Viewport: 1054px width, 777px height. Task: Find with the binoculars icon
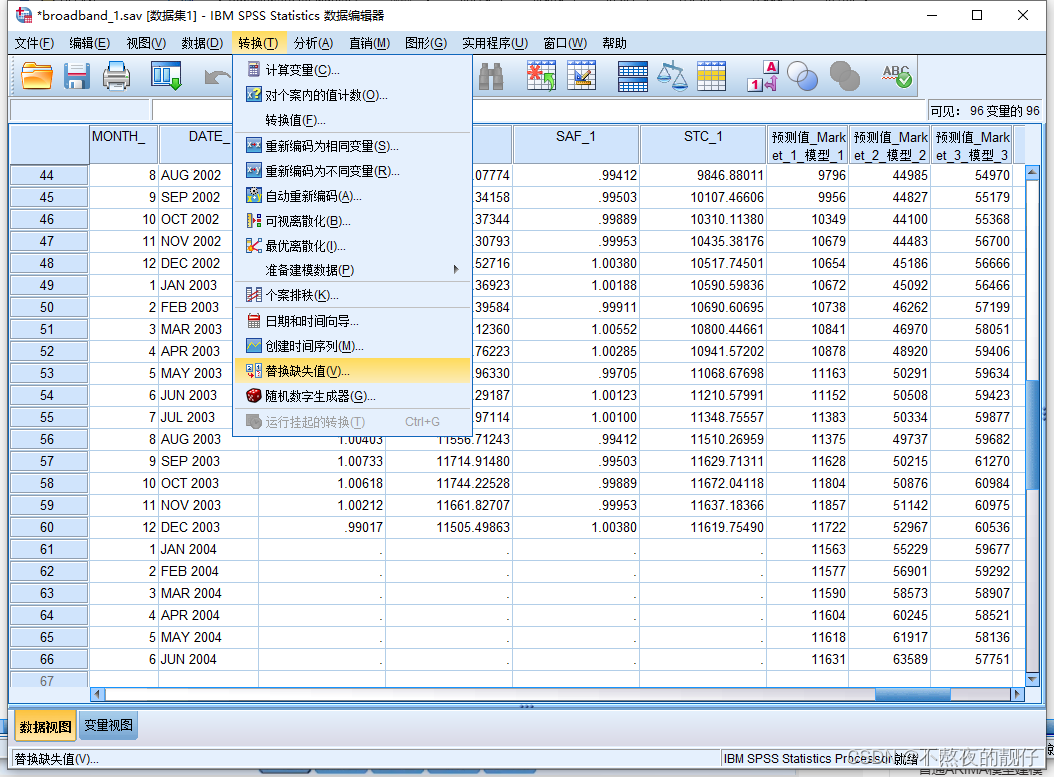(491, 76)
